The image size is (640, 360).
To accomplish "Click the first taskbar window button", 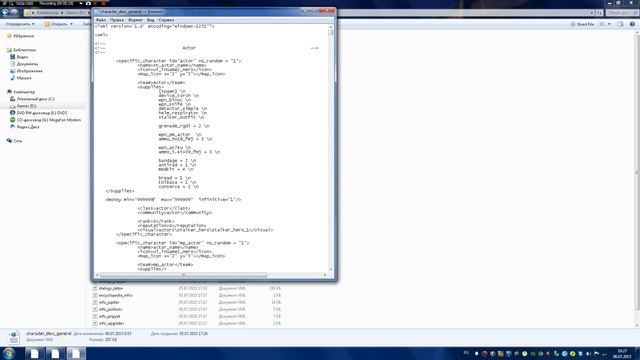I will 34,353.
